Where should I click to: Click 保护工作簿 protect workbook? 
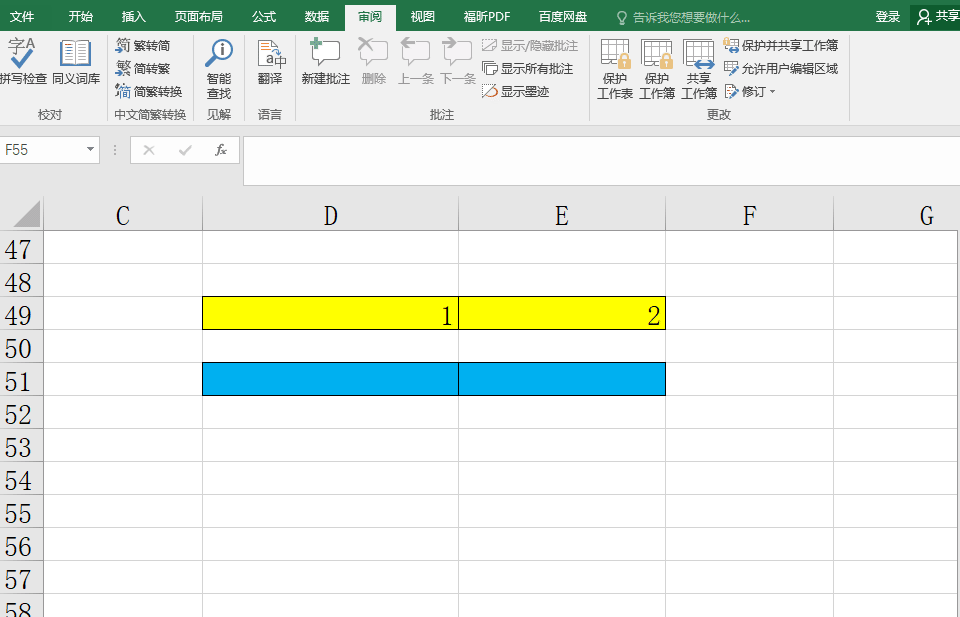[657, 69]
